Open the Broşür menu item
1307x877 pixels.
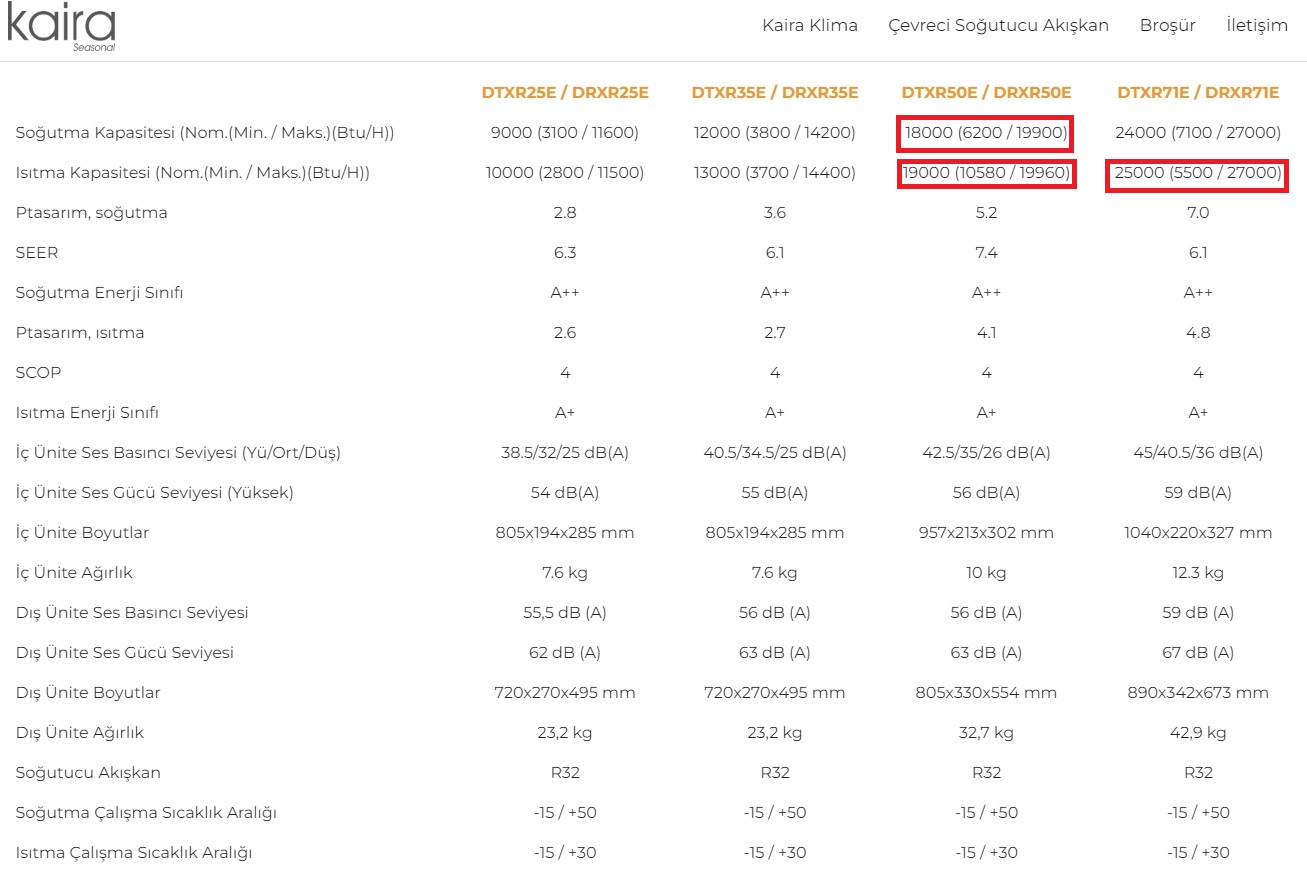[x=1168, y=25]
